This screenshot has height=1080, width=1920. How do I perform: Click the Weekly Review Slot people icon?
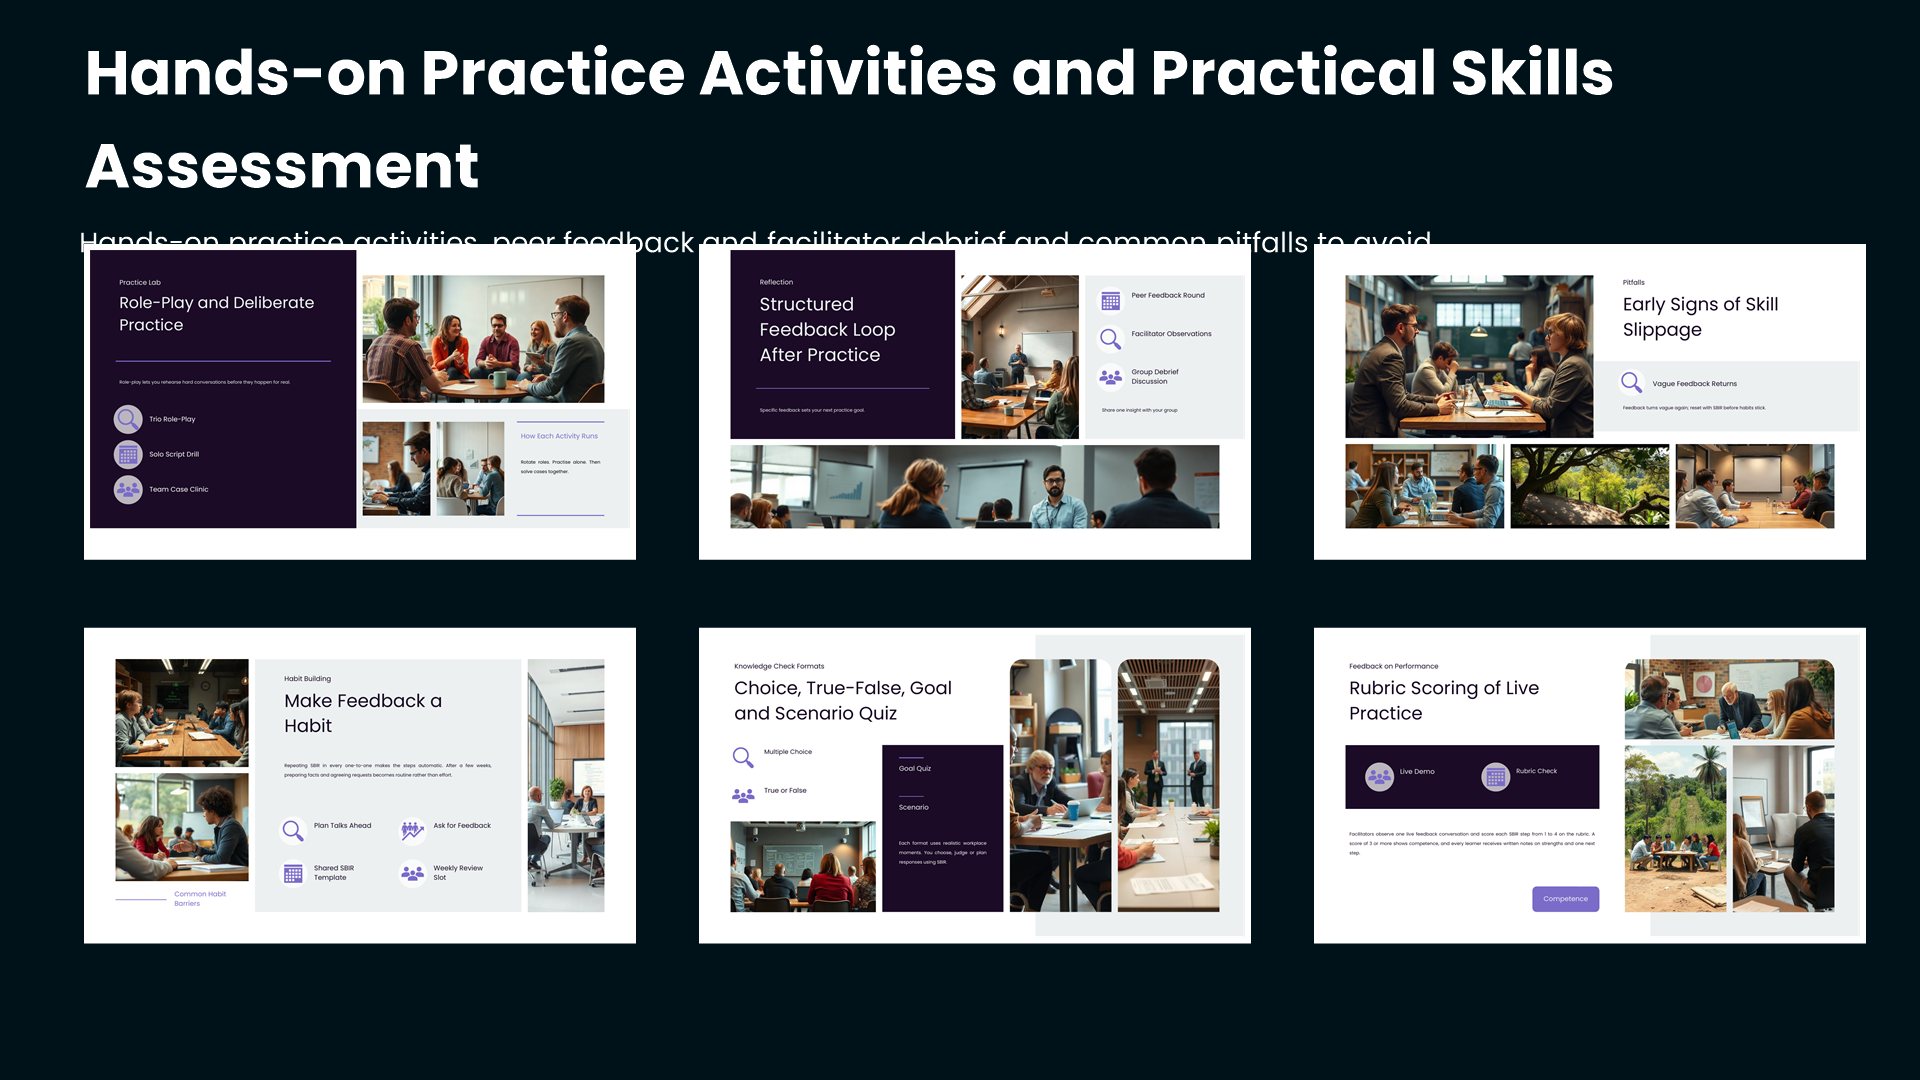412,873
